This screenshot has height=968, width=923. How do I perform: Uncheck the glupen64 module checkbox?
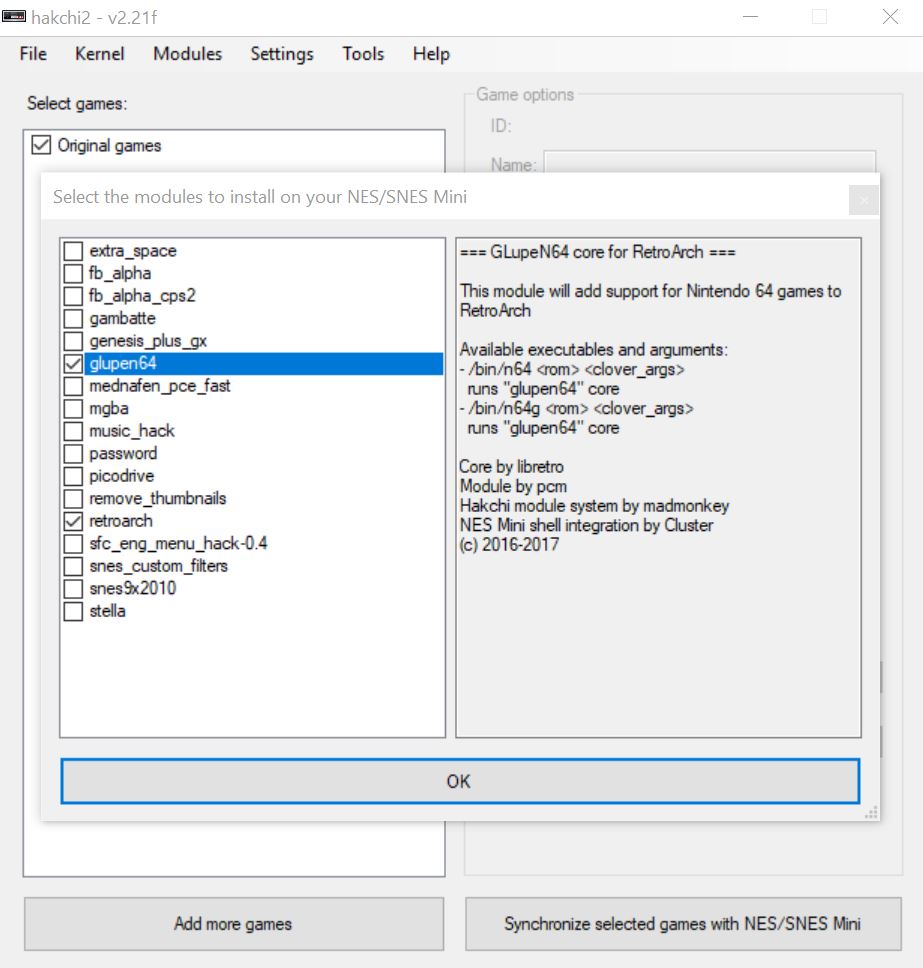tap(73, 364)
